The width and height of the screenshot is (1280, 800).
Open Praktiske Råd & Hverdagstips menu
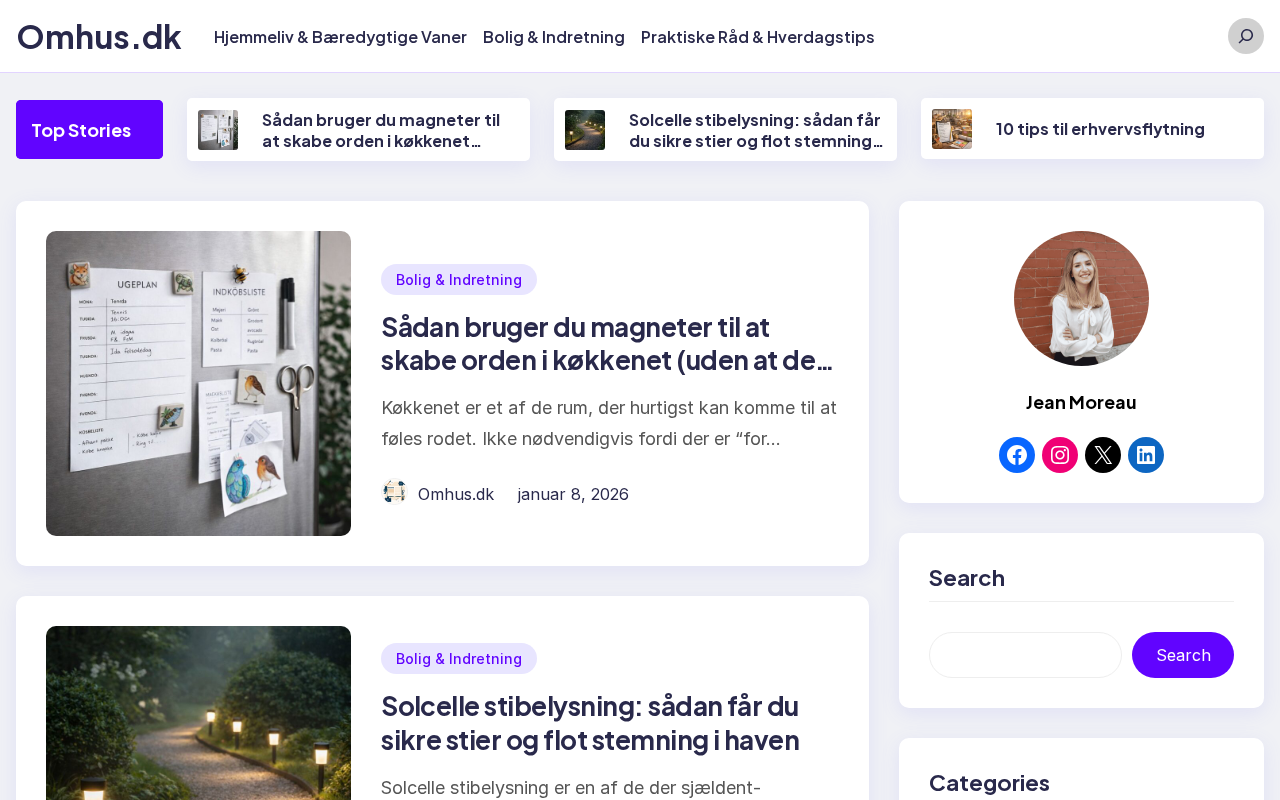click(758, 37)
